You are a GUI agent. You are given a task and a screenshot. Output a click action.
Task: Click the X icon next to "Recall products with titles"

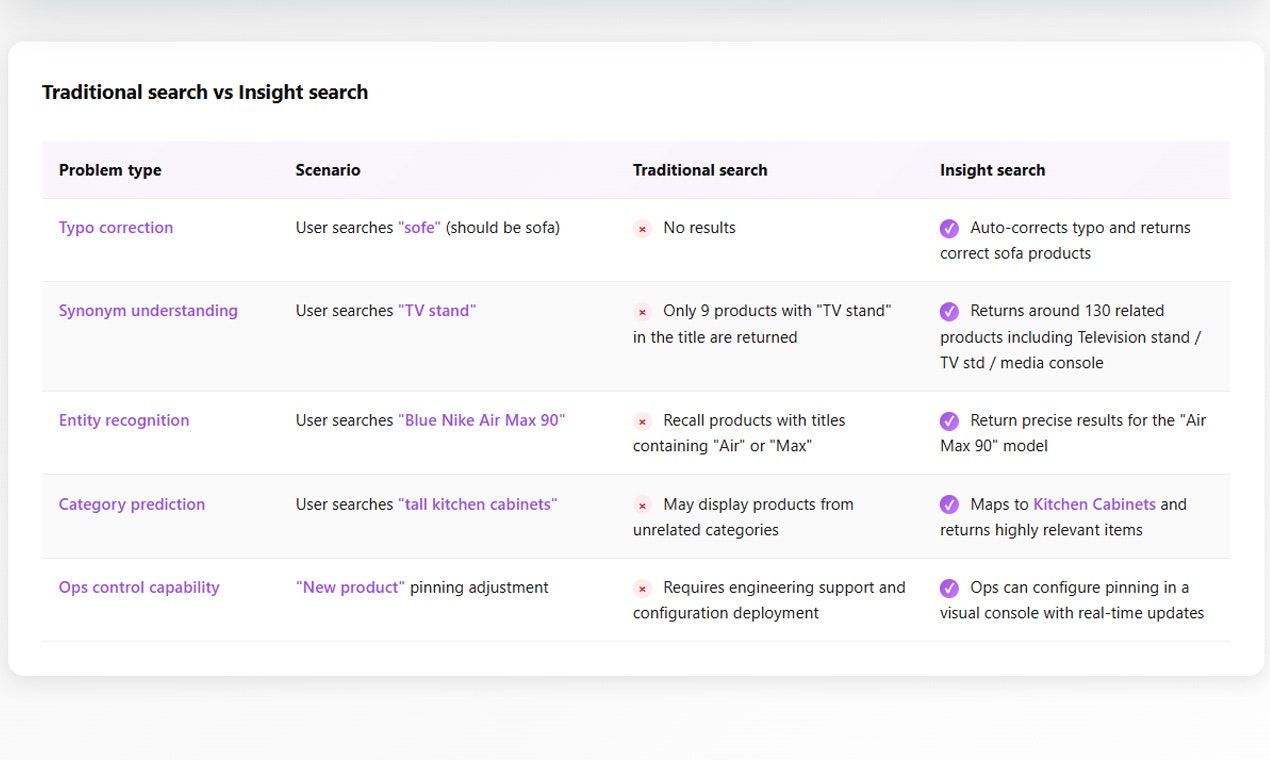tap(641, 420)
